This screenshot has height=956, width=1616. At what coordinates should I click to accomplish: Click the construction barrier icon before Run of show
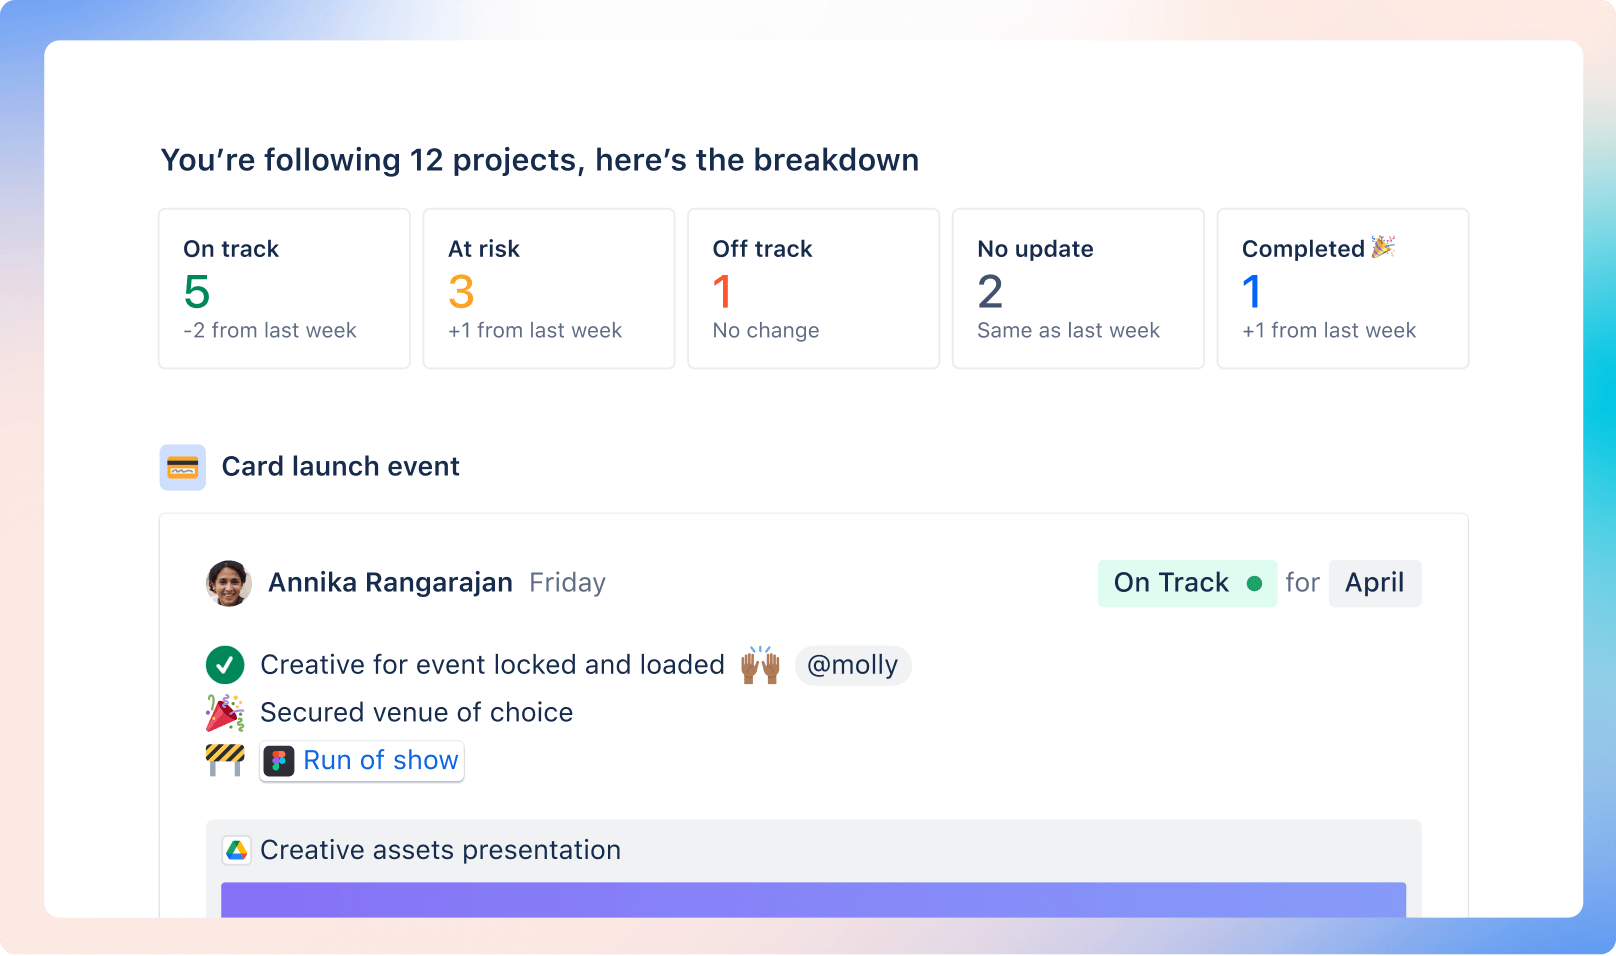click(x=224, y=761)
